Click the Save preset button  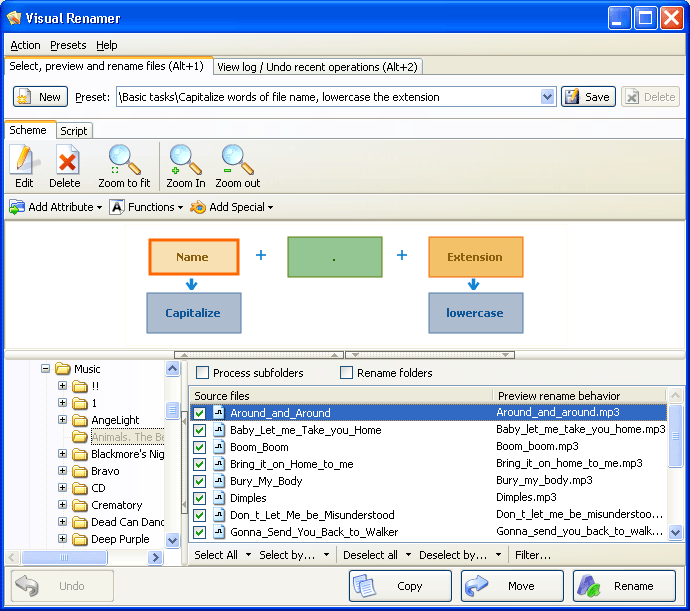pyautogui.click(x=587, y=97)
